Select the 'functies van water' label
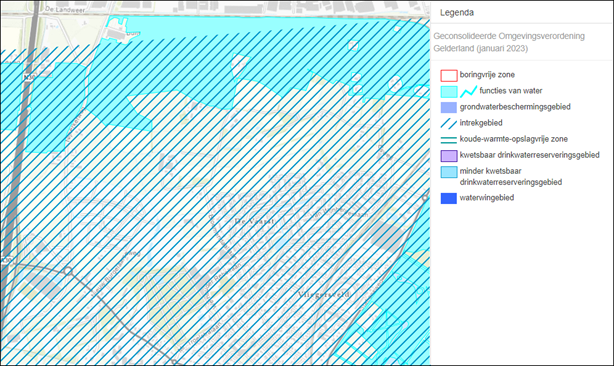 (x=511, y=91)
